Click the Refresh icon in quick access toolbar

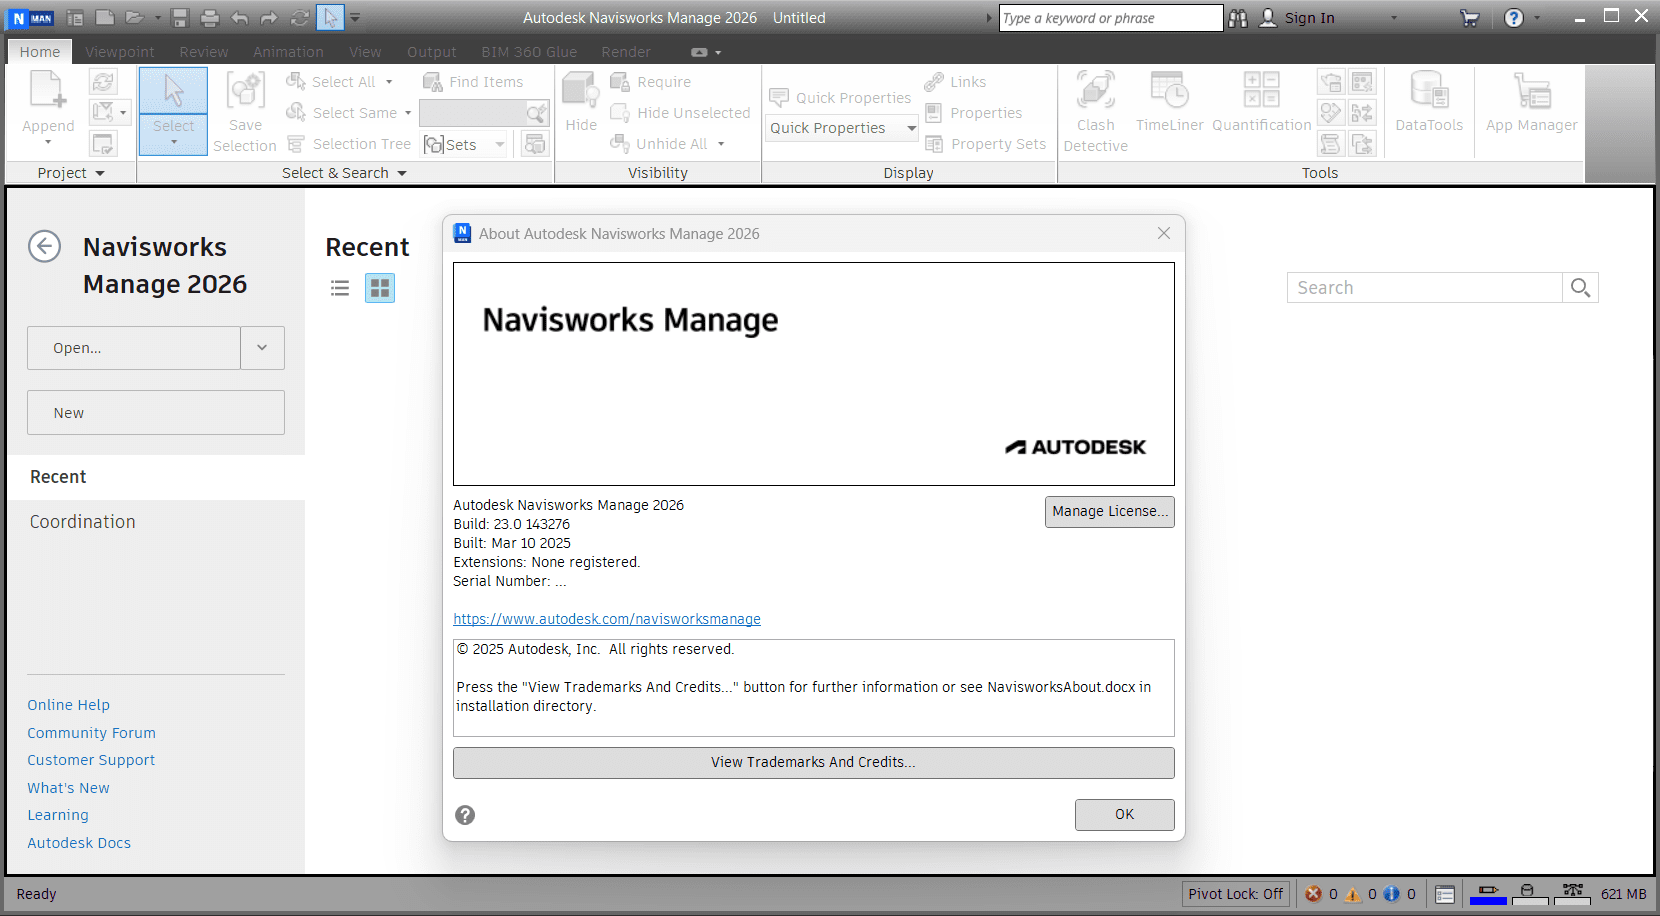click(x=300, y=18)
